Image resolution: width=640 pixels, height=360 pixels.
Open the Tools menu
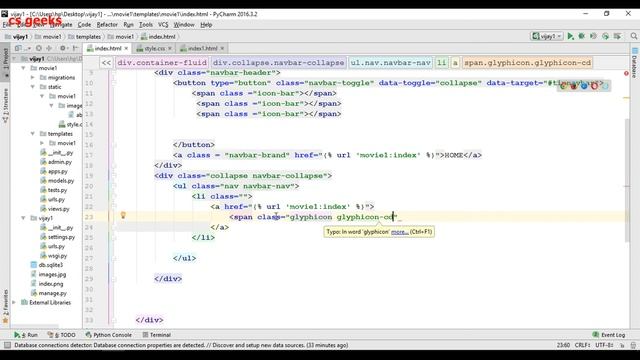coord(145,24)
